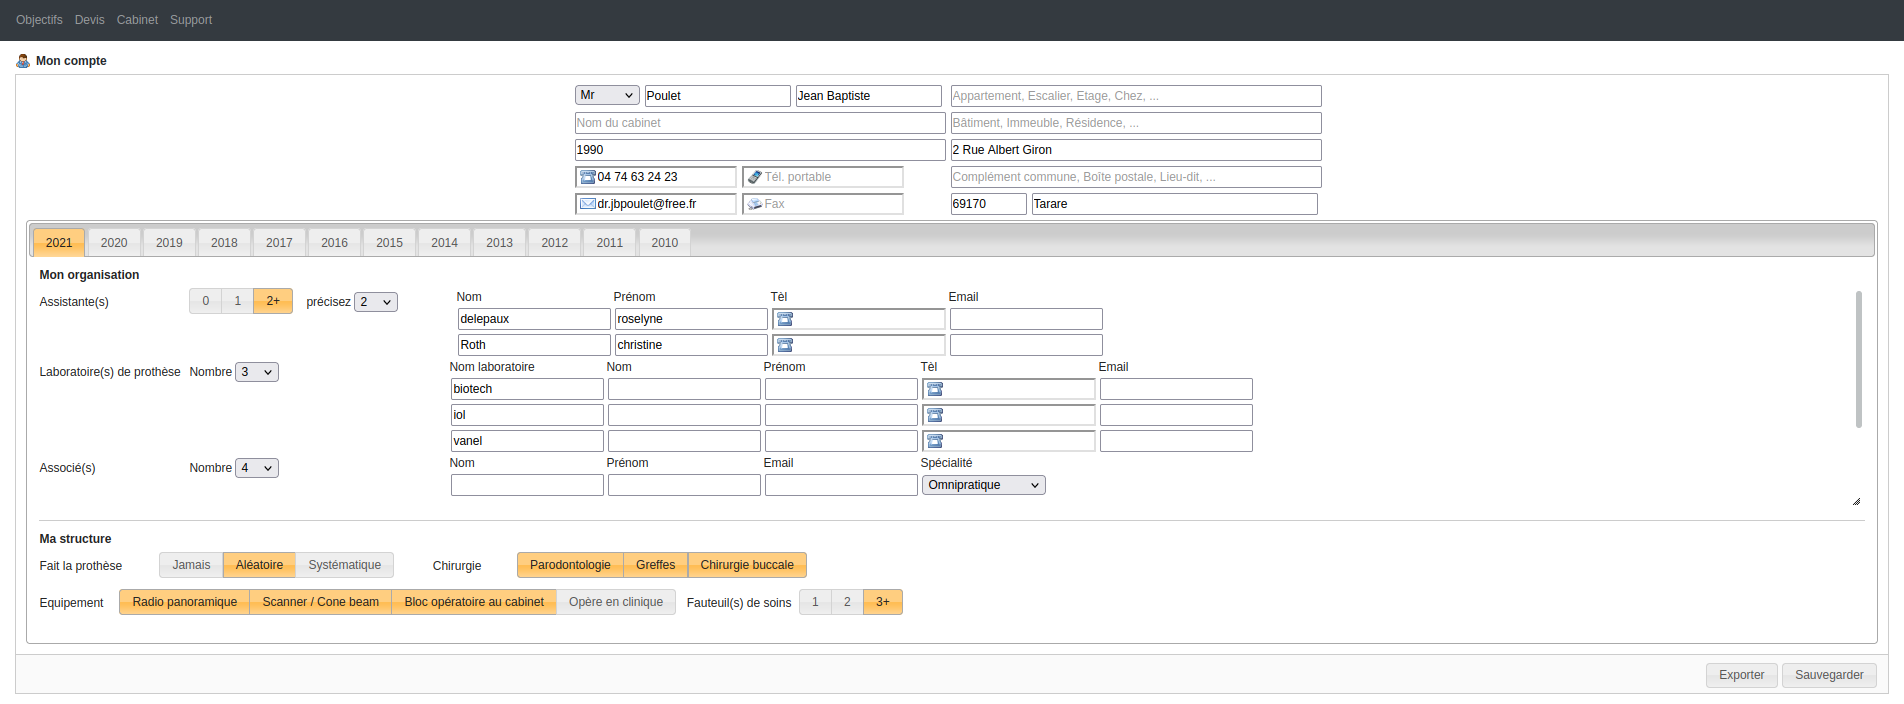
Task: Click the Exporter button
Action: (1741, 675)
